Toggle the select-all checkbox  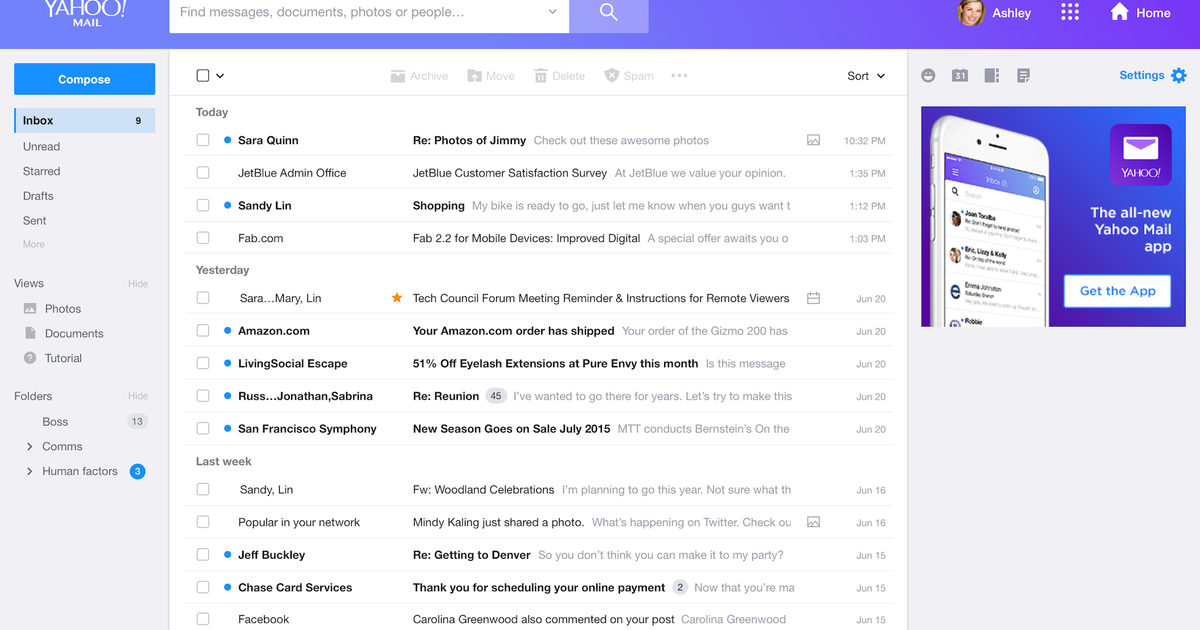tap(203, 76)
